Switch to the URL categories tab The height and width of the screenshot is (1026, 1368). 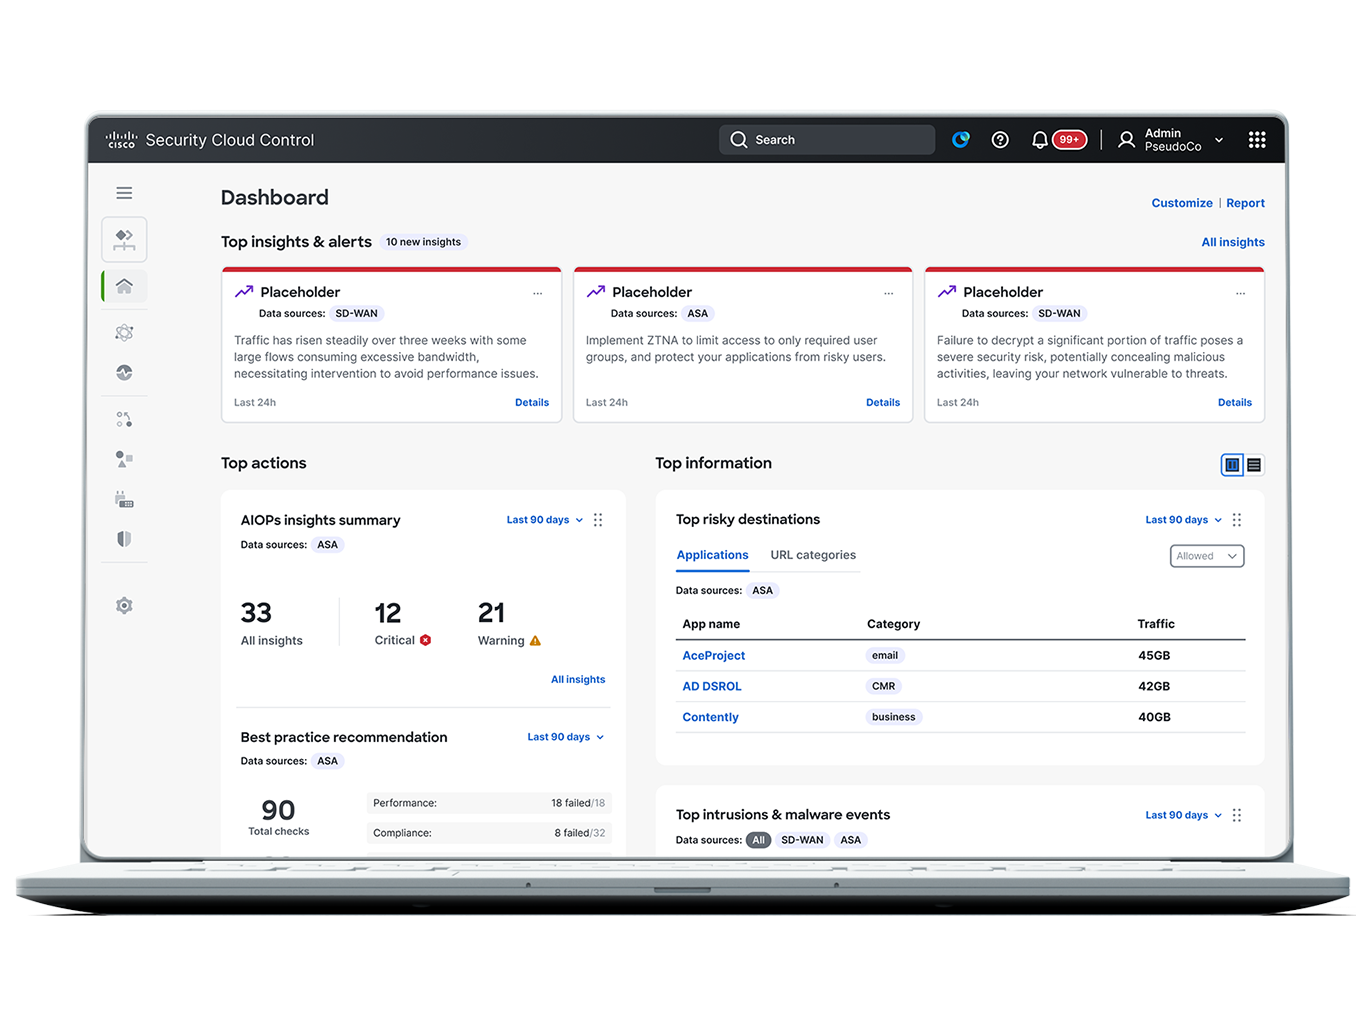tap(812, 555)
